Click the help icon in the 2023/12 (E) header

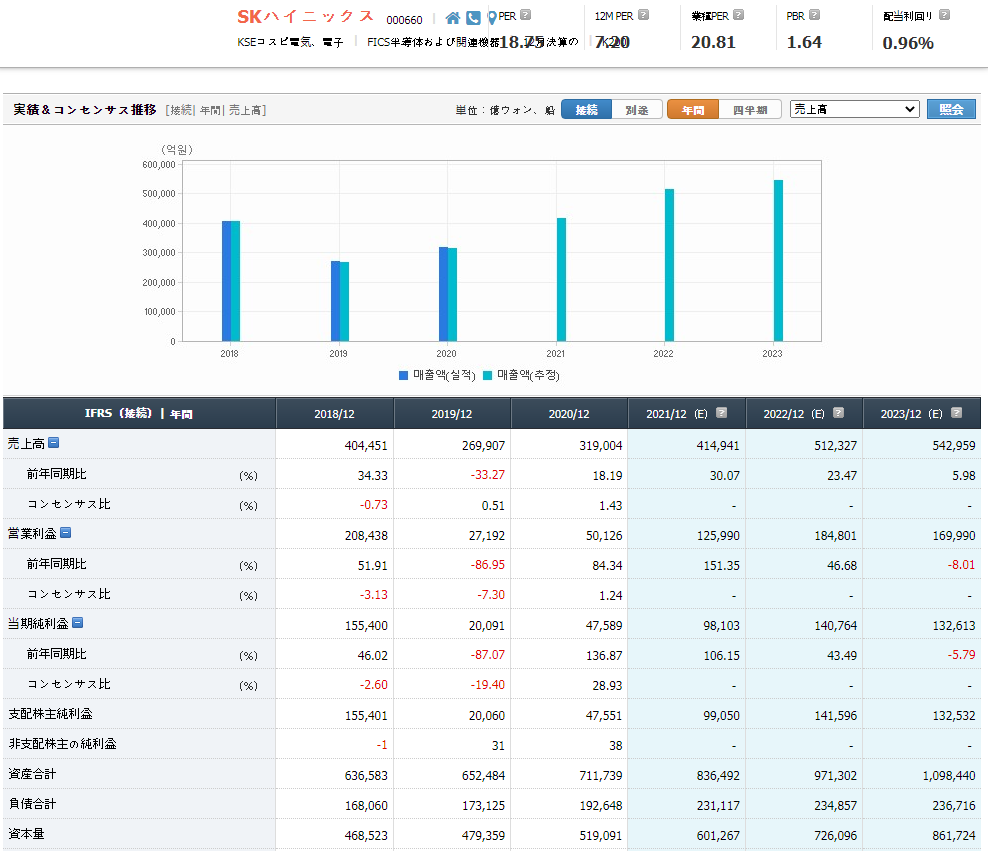coord(956,413)
